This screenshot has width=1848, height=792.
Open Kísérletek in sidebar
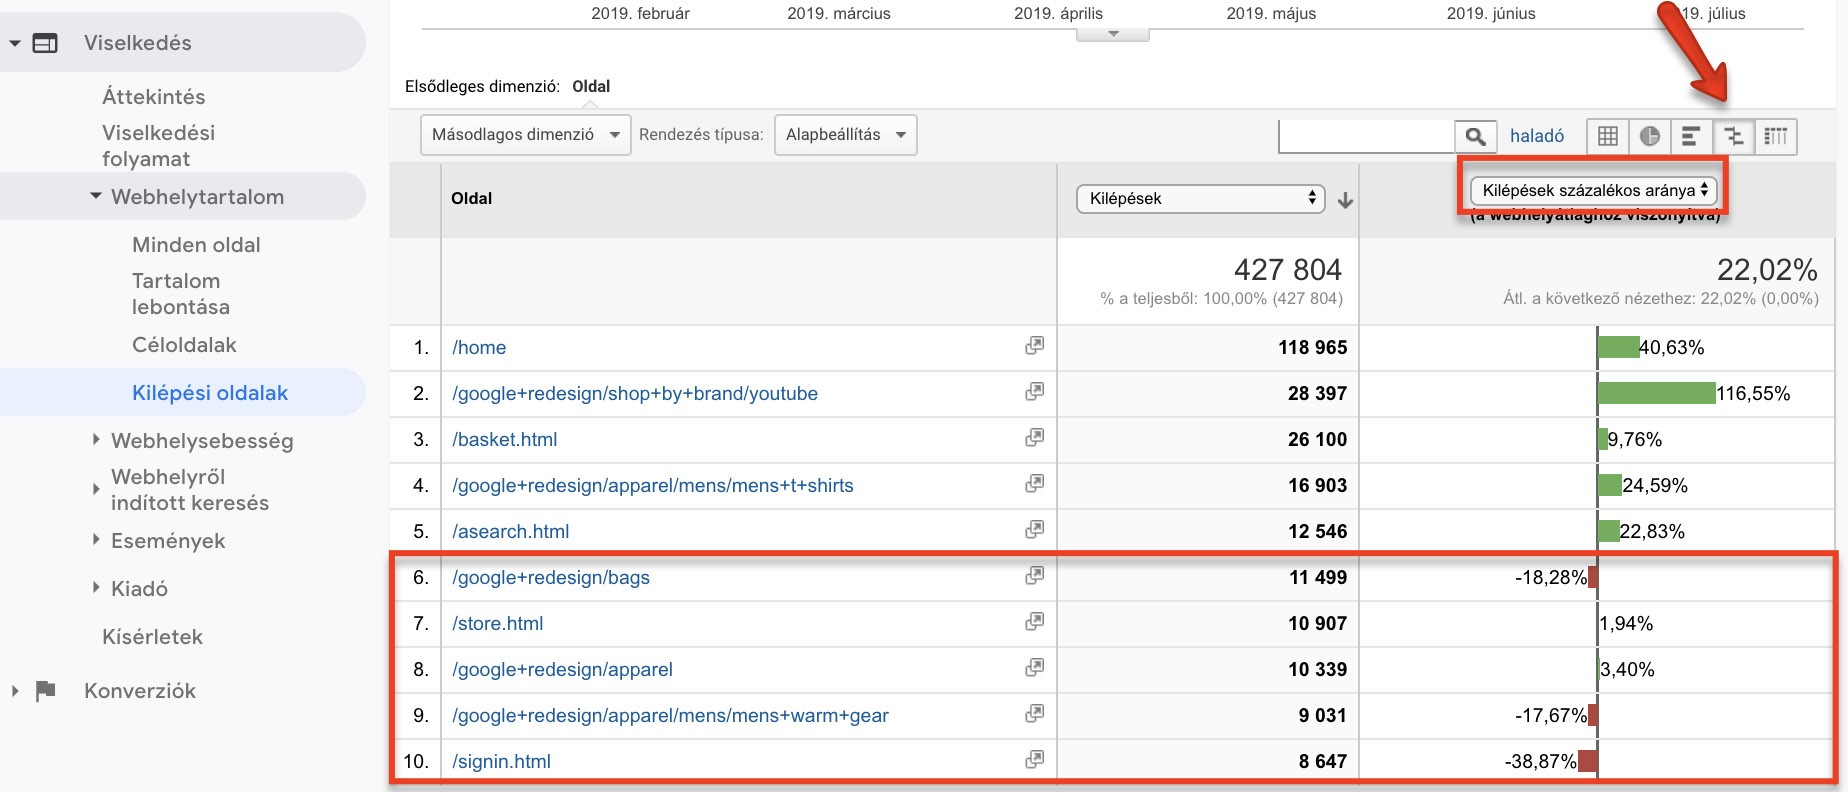[x=152, y=637]
